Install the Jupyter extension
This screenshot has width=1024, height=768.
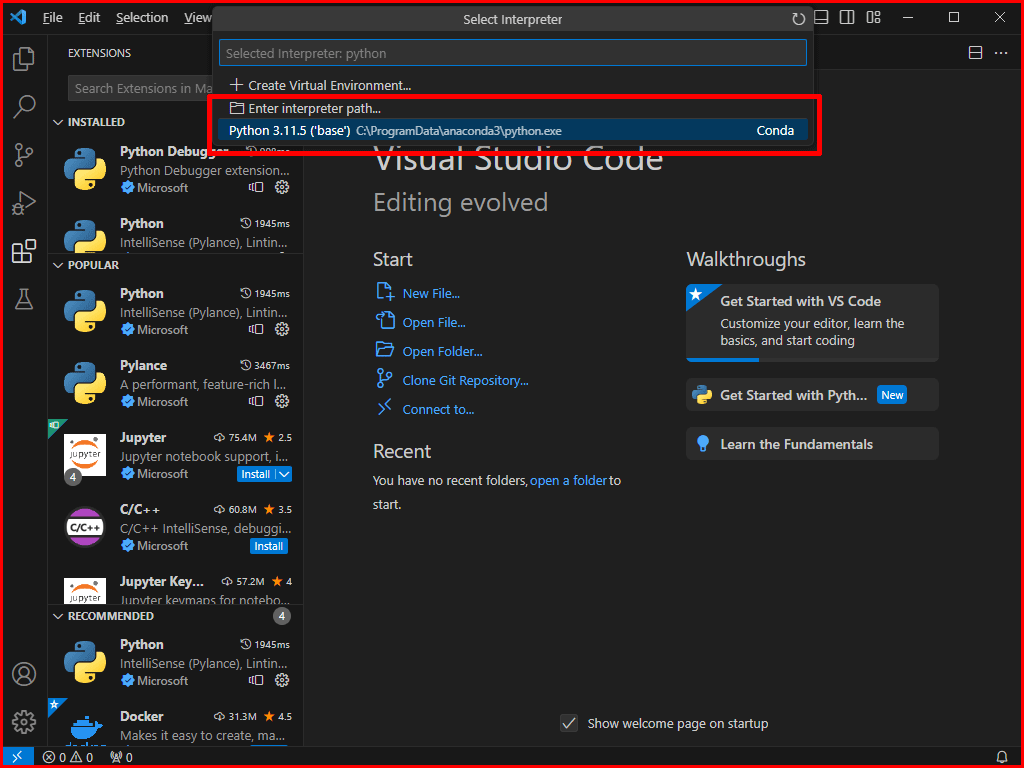[256, 474]
